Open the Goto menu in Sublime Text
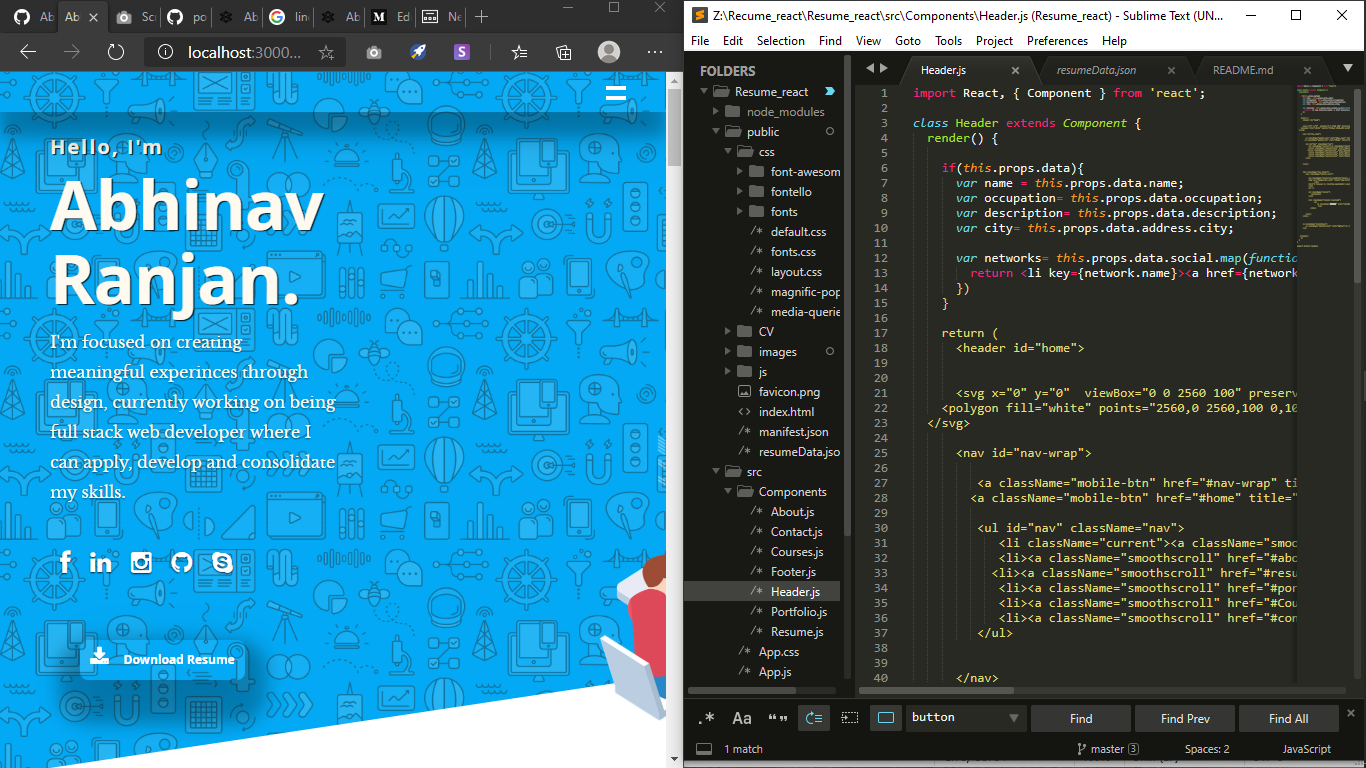This screenshot has width=1366, height=768. point(907,41)
